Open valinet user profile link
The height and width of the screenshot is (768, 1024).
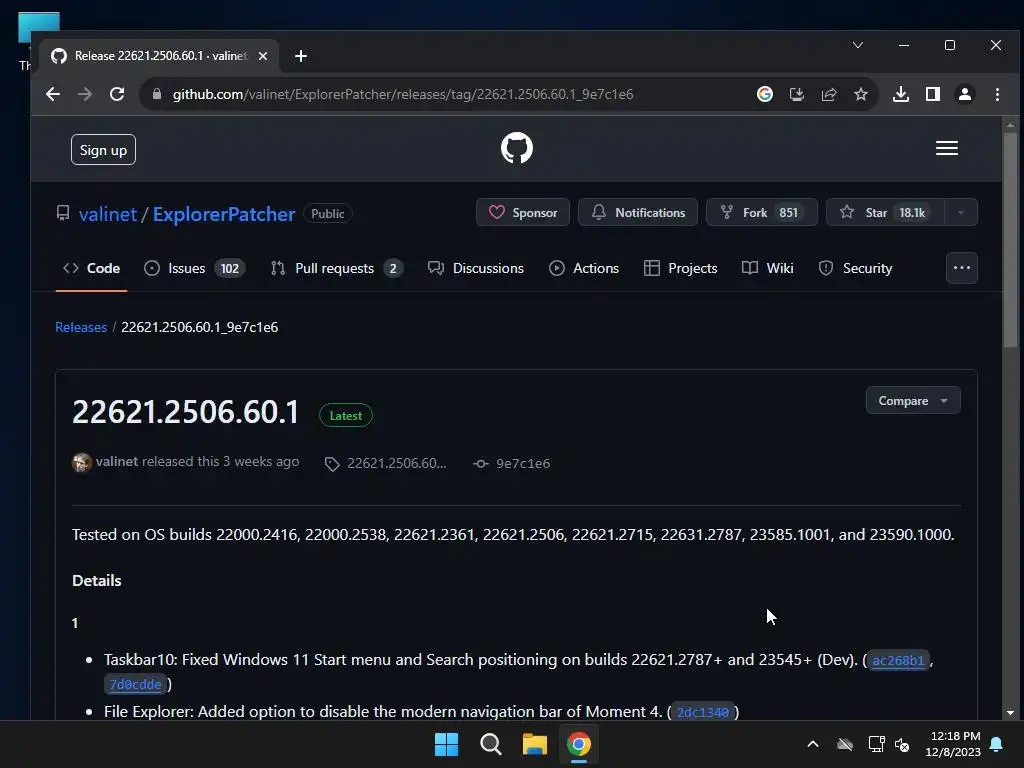[x=108, y=214]
